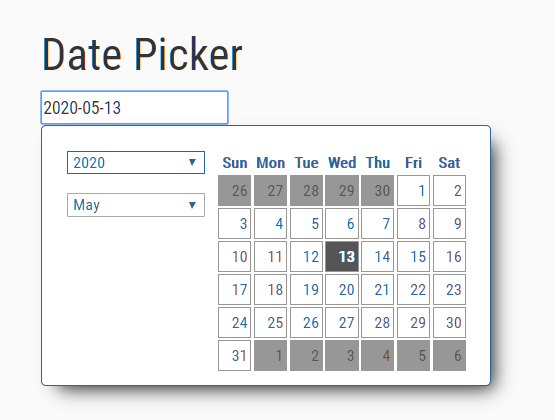Open the May month dropdown
Screen dimensions: 555x420
coord(136,205)
